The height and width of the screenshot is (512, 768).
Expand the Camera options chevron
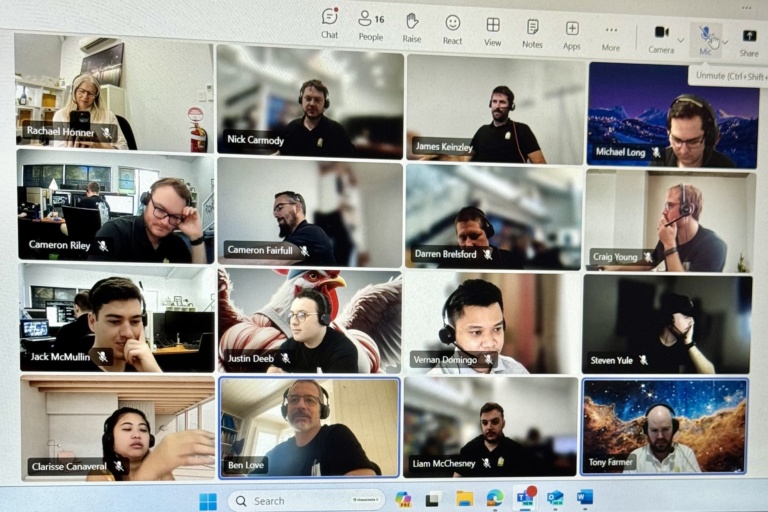(681, 40)
